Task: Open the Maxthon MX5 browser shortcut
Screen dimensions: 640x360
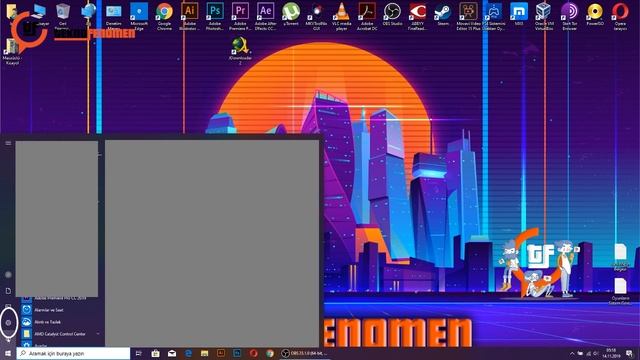Action: point(519,15)
